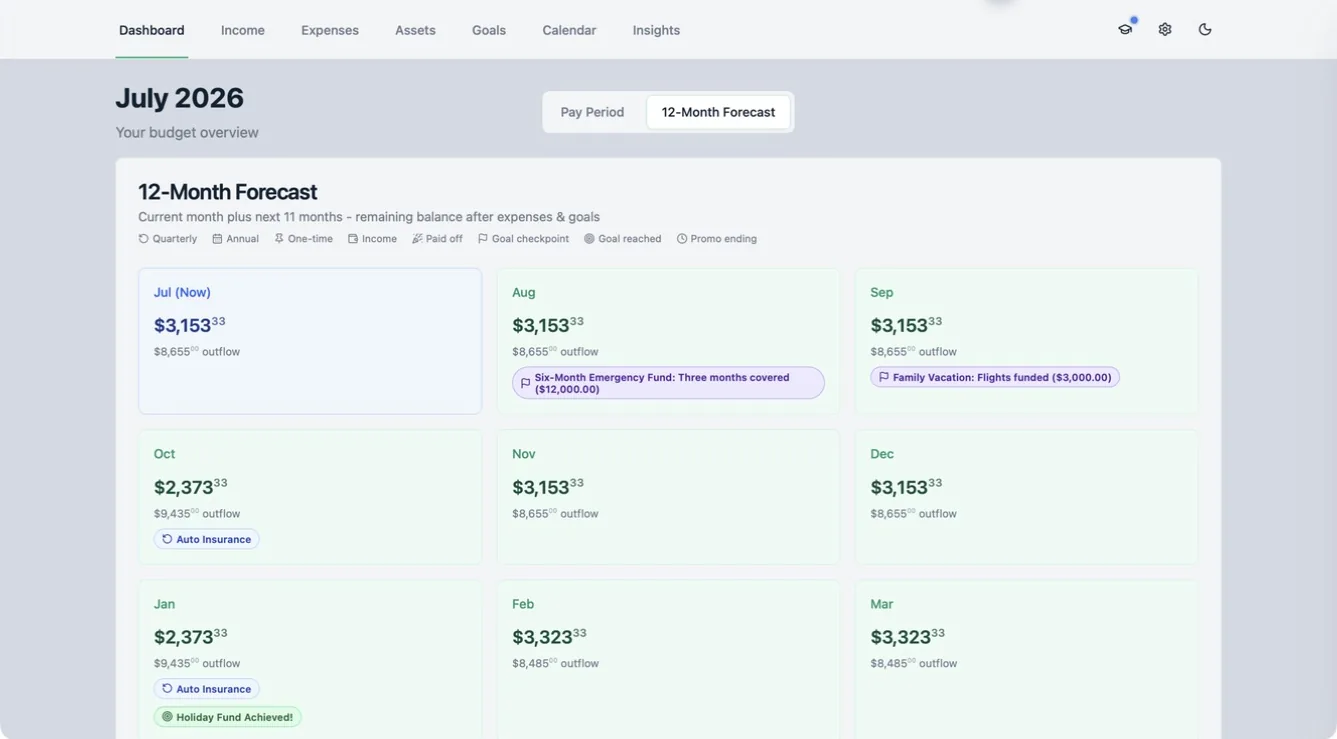Image resolution: width=1337 pixels, height=739 pixels.
Task: Click the target icon in Holiday Fund badge
Action: point(167,717)
